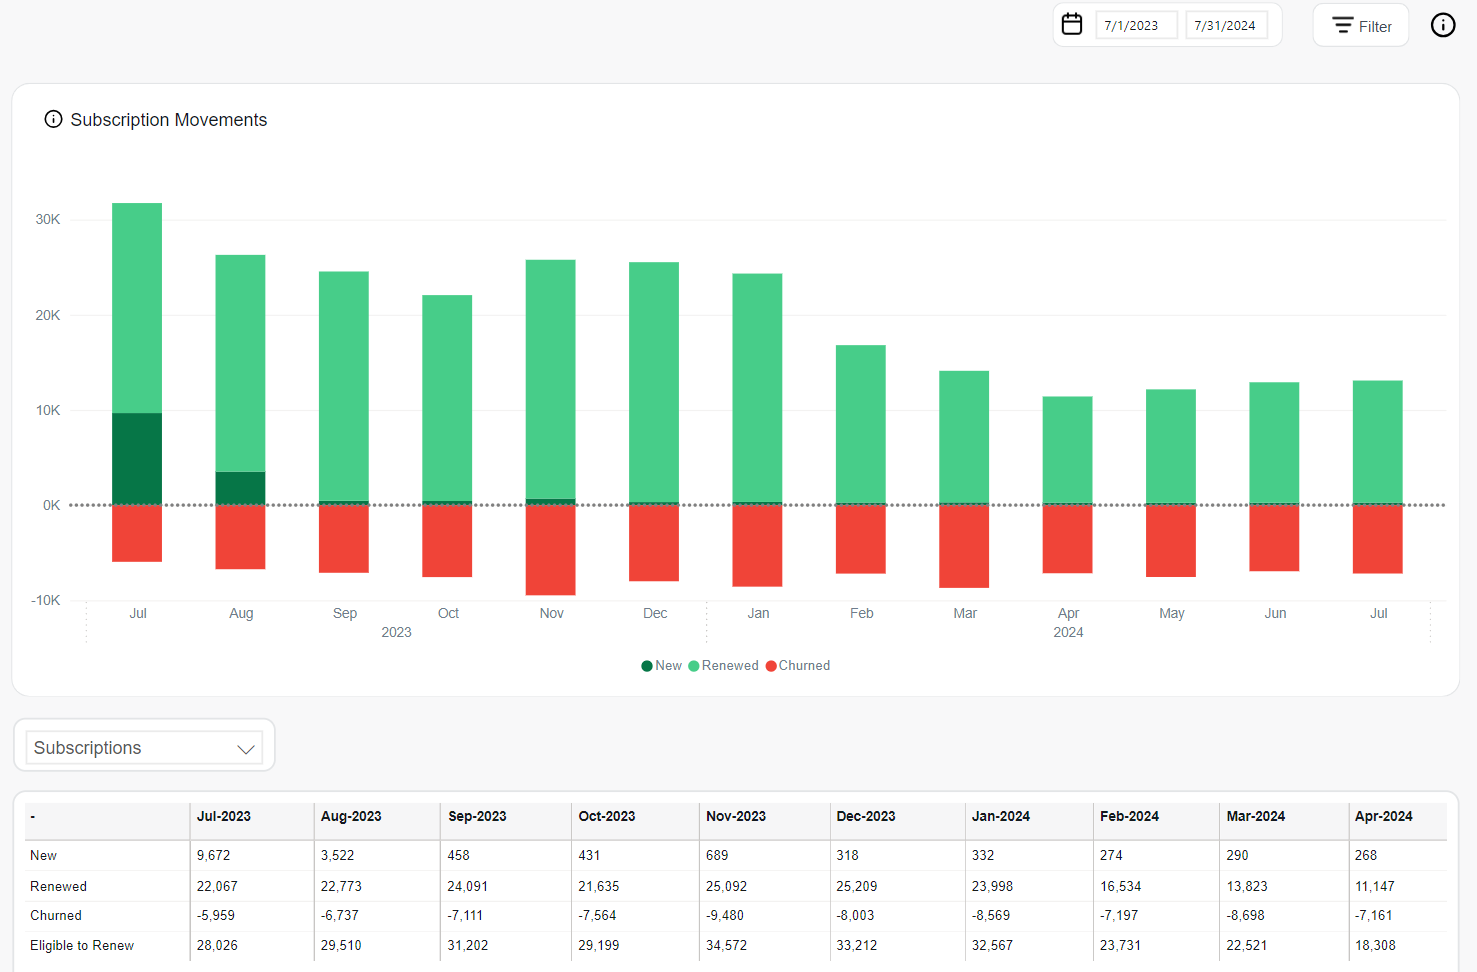Image resolution: width=1477 pixels, height=972 pixels.
Task: Toggle the Churned legend marker
Action: [x=771, y=666]
